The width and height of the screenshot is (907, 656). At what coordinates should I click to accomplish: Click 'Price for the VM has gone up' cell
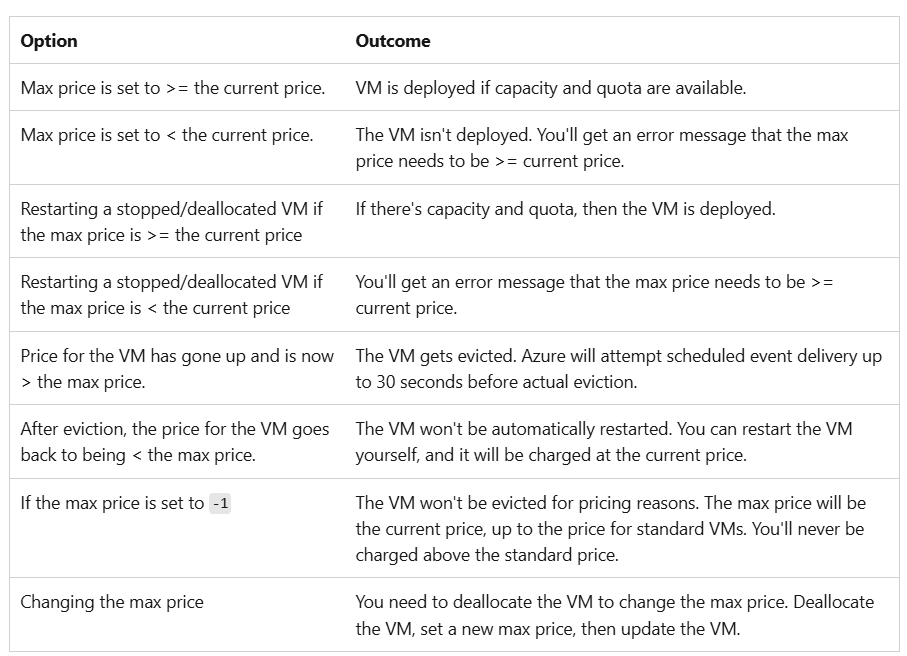177,368
